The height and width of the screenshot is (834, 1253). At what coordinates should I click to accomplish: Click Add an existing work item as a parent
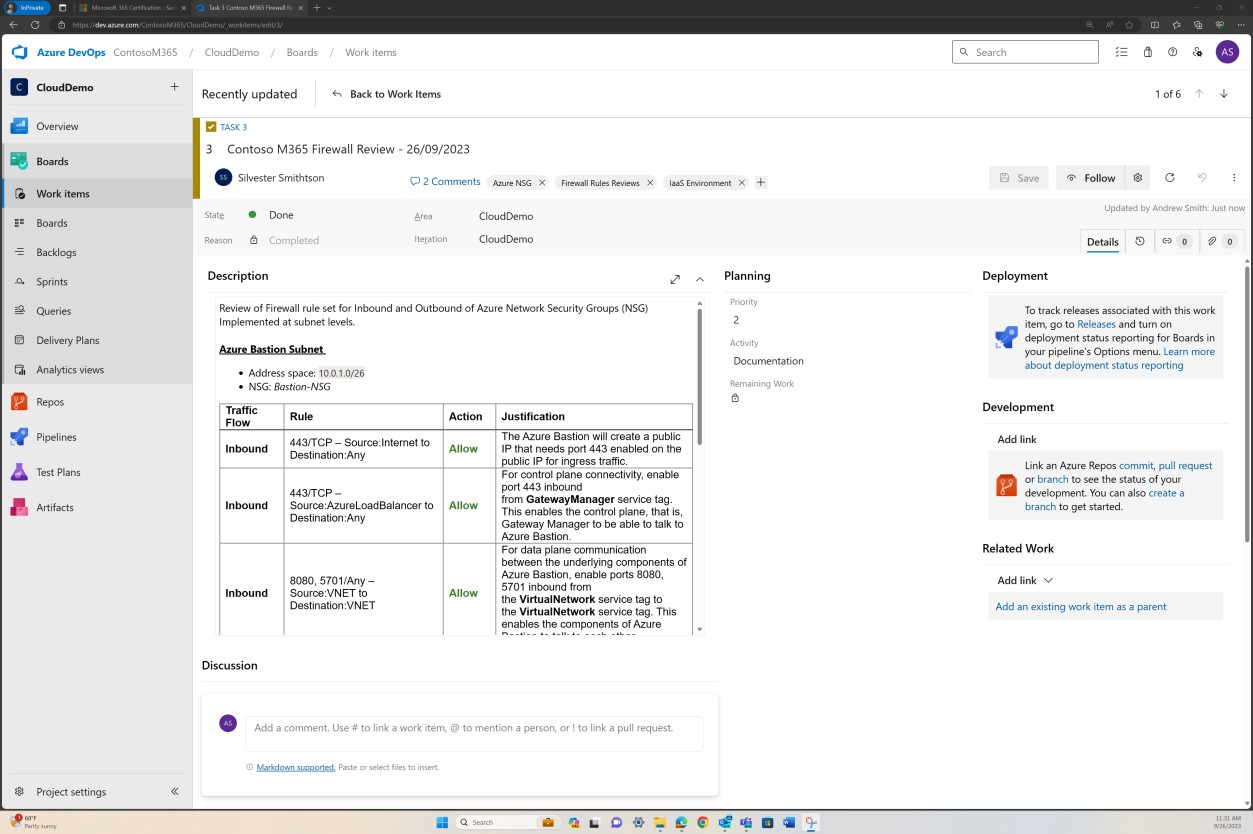tap(1080, 606)
